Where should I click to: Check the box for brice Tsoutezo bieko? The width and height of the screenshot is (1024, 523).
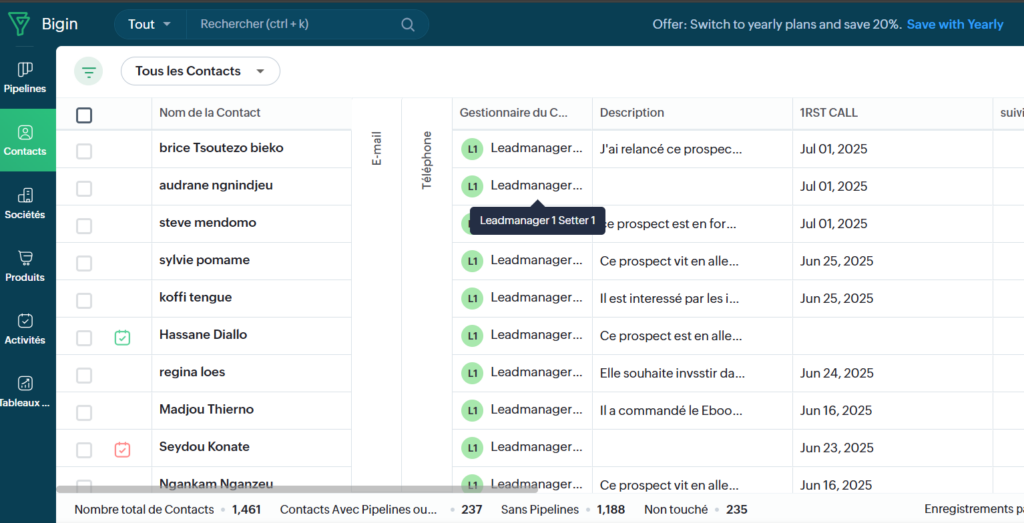coord(84,151)
